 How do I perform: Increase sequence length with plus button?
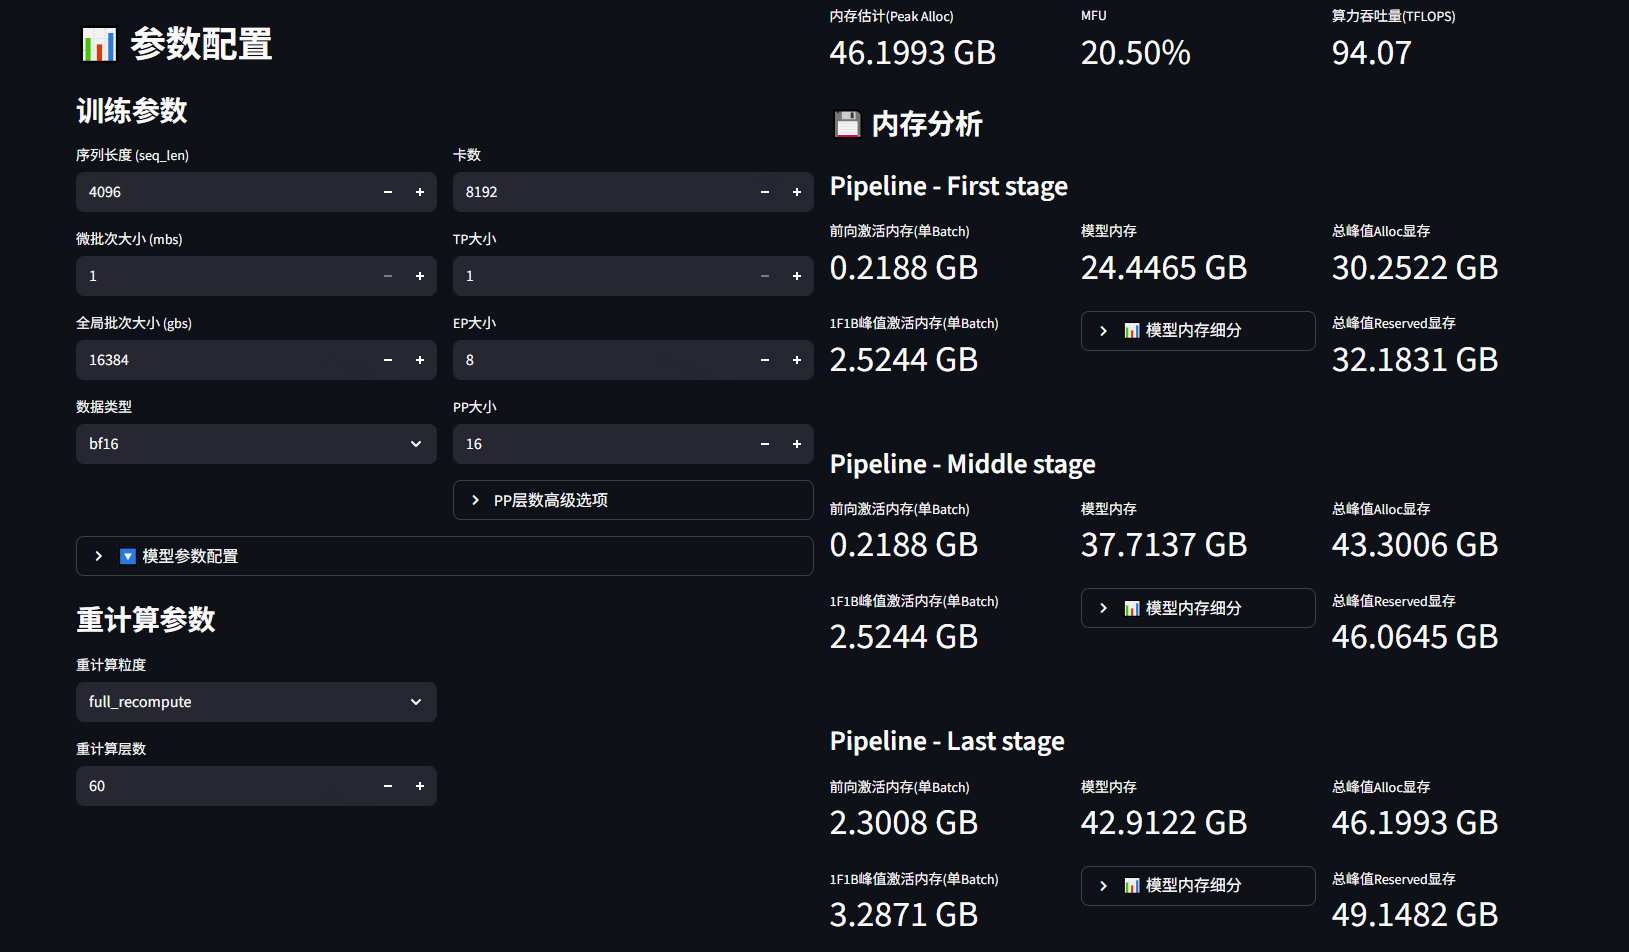(x=420, y=192)
